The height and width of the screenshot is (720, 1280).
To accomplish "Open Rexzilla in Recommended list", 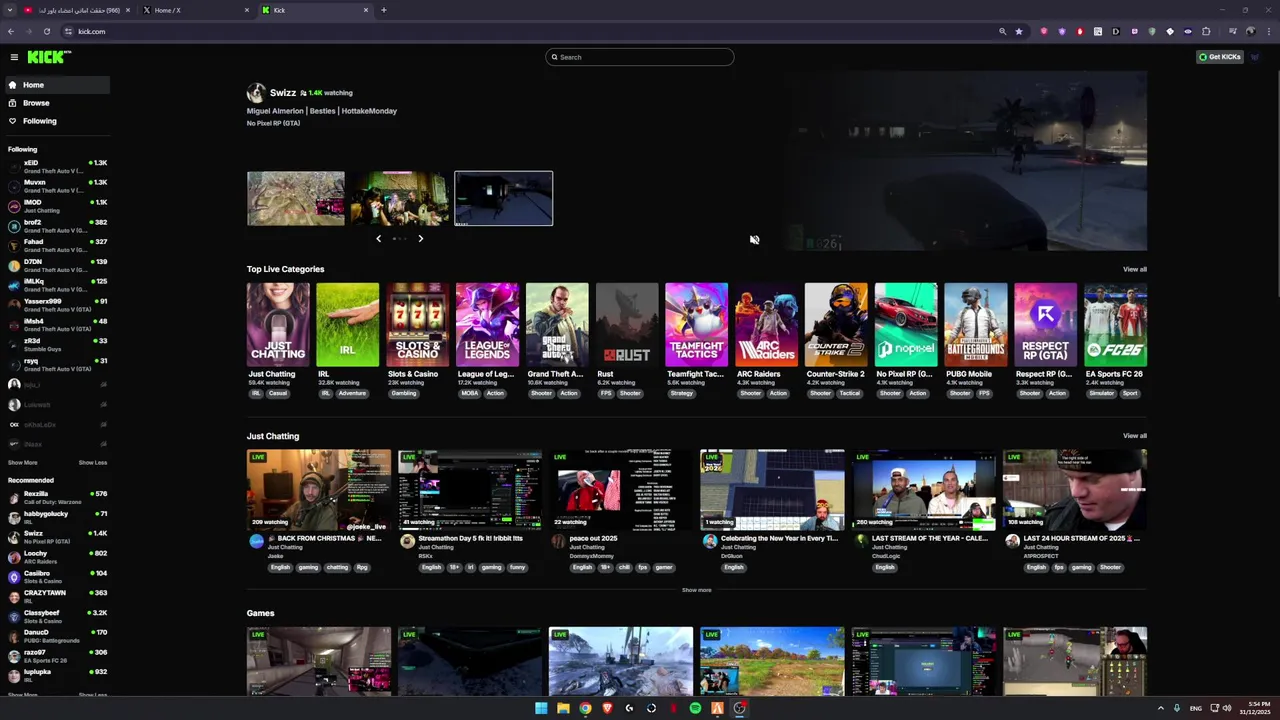I will point(56,497).
